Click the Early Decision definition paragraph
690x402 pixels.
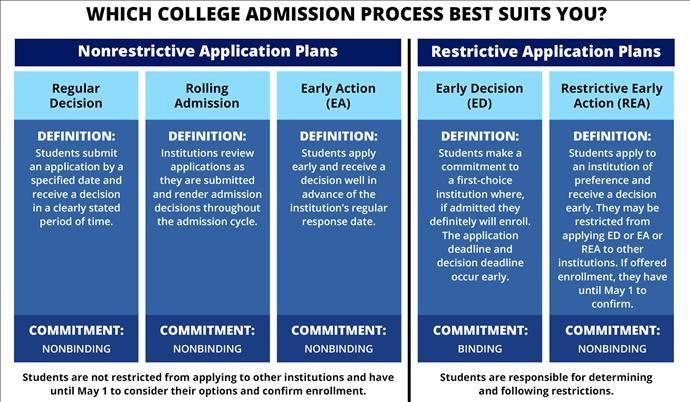[x=480, y=215]
